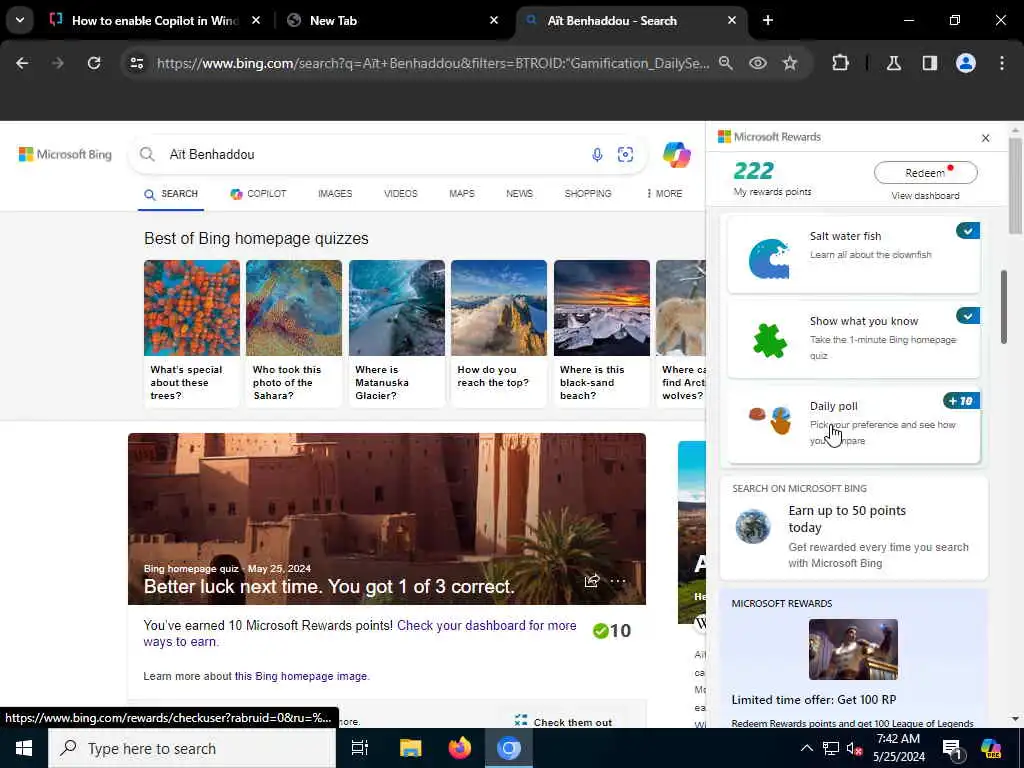
Task: Click the page vertical scrollbar thumb
Action: [x=1015, y=186]
